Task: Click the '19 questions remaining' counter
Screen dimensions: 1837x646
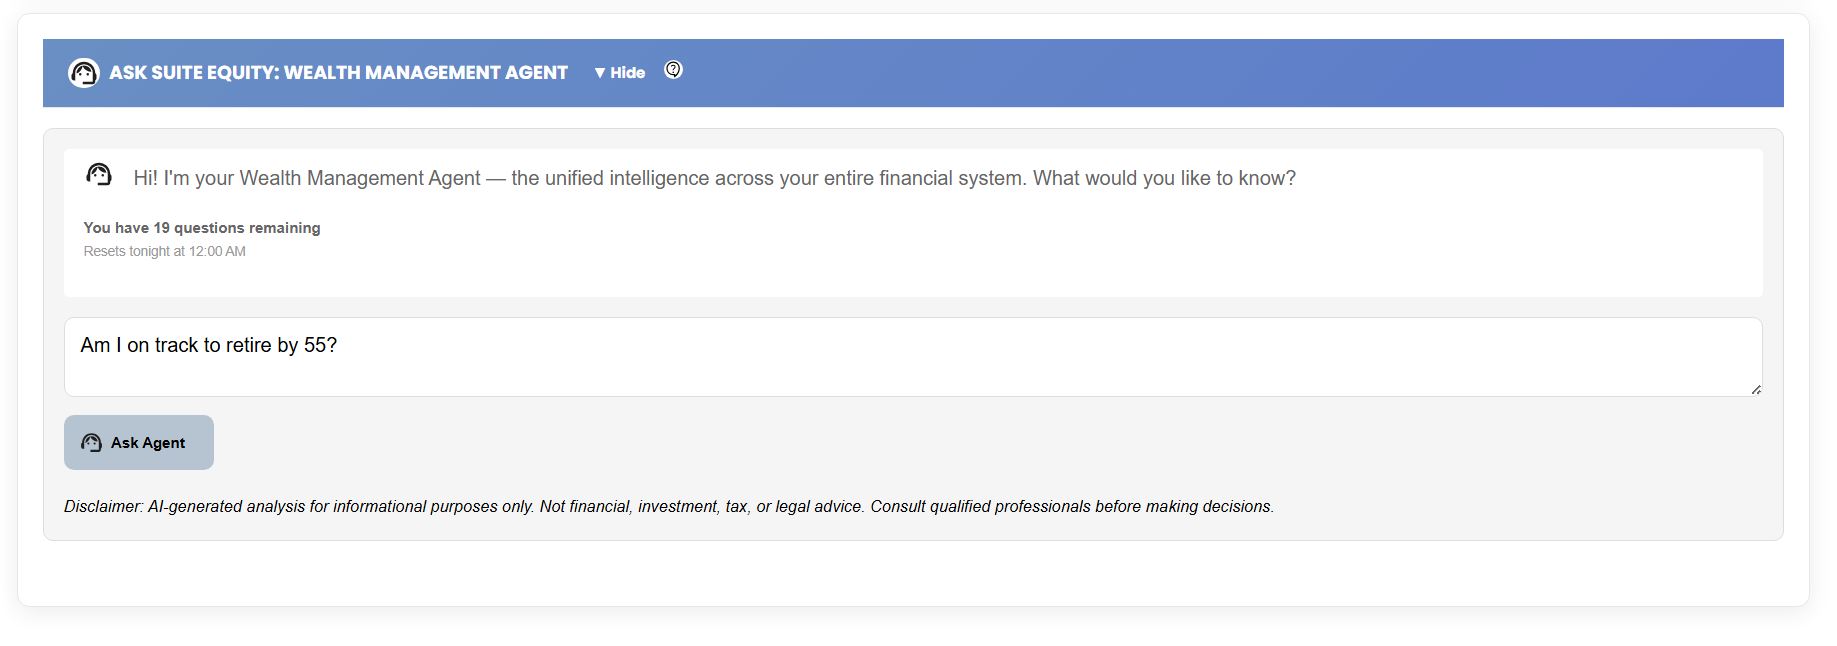Action: point(202,227)
